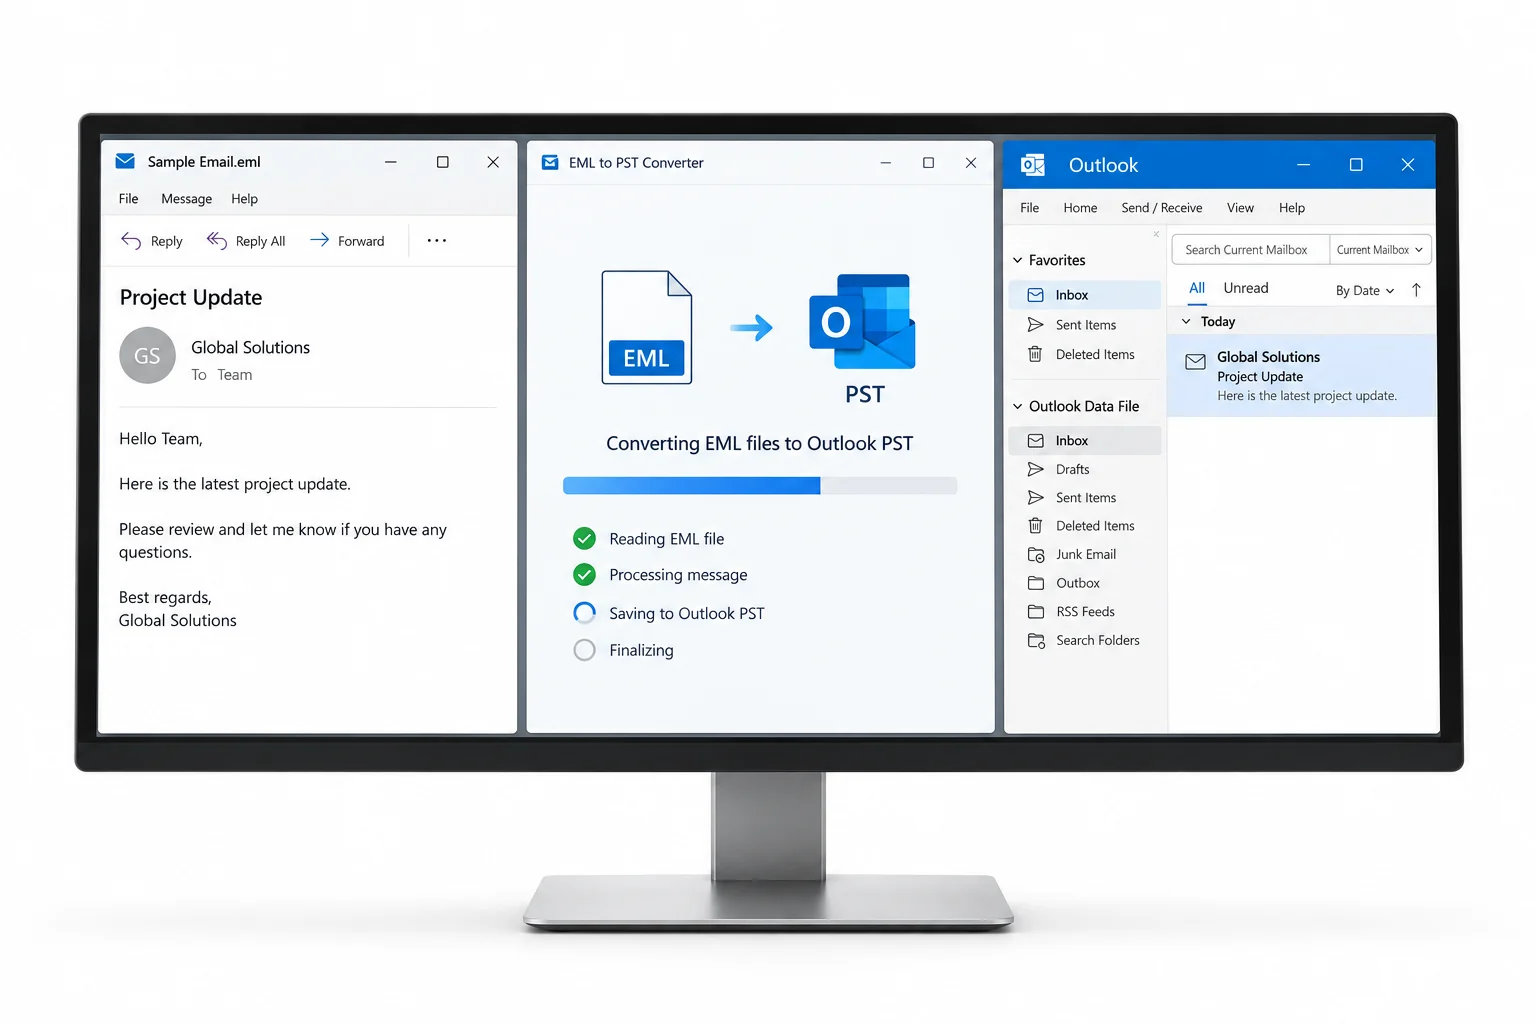Viewport: 1536px width, 1024px height.
Task: Click the Reply arrow icon in Sample Email window
Action: 131,241
